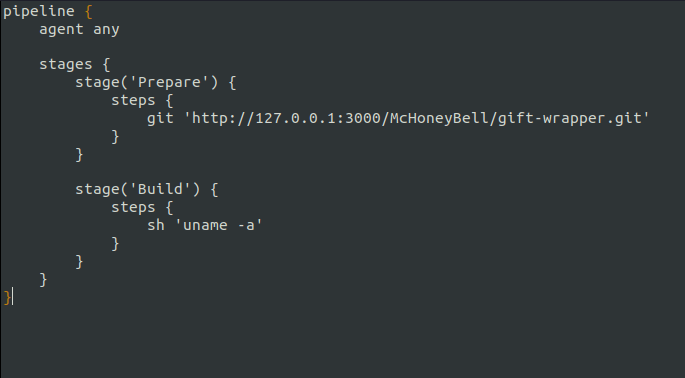Click the 'pipeline' keyword on first line

pos(39,11)
